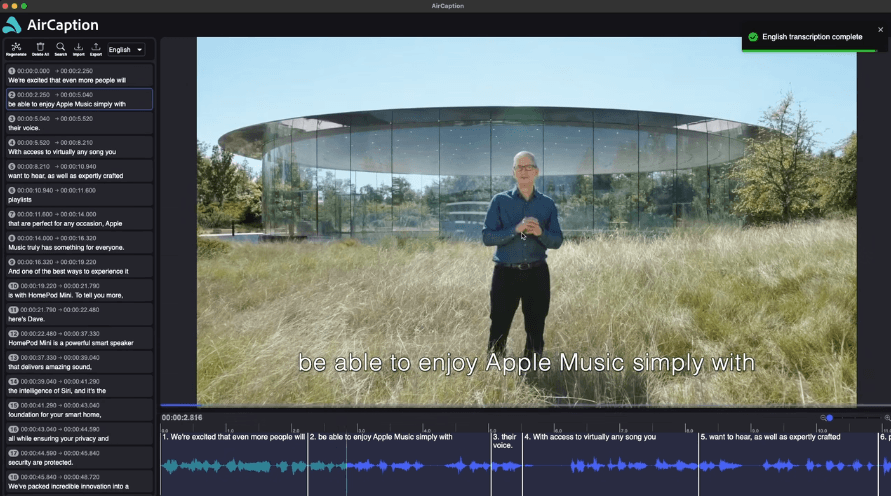Click the green checkmark notification icon
This screenshot has height=496, width=891.
[753, 37]
